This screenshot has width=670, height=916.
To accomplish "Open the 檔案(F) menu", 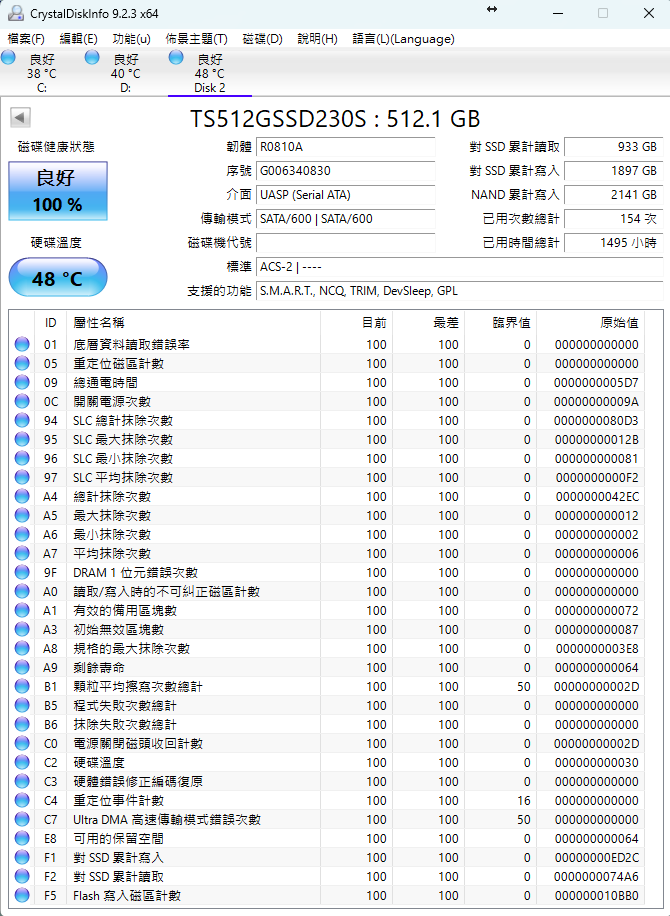I will pos(26,39).
